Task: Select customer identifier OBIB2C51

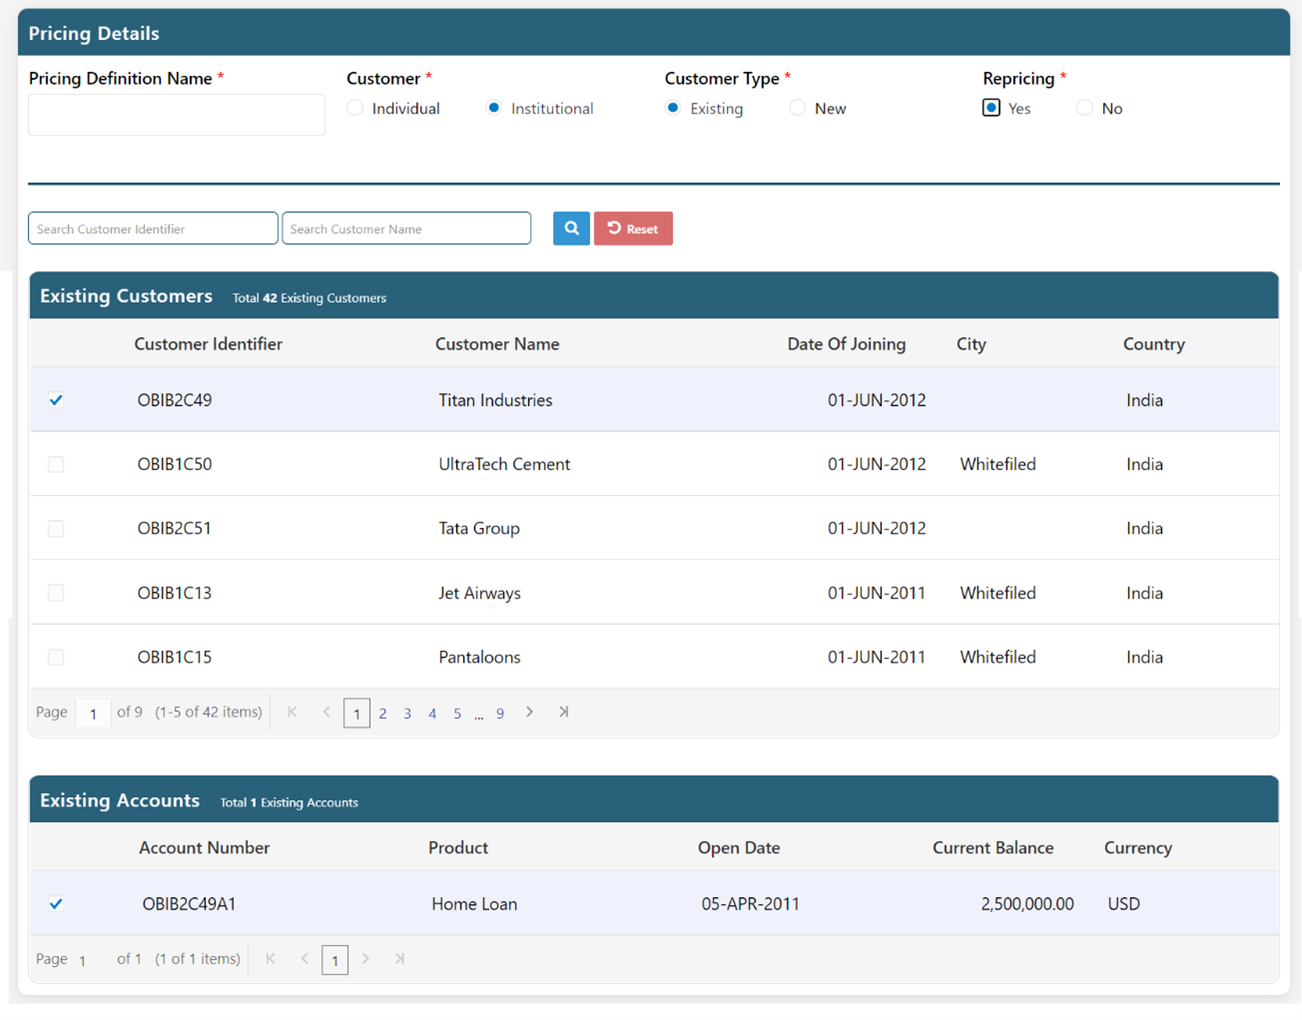Action: [x=174, y=528]
